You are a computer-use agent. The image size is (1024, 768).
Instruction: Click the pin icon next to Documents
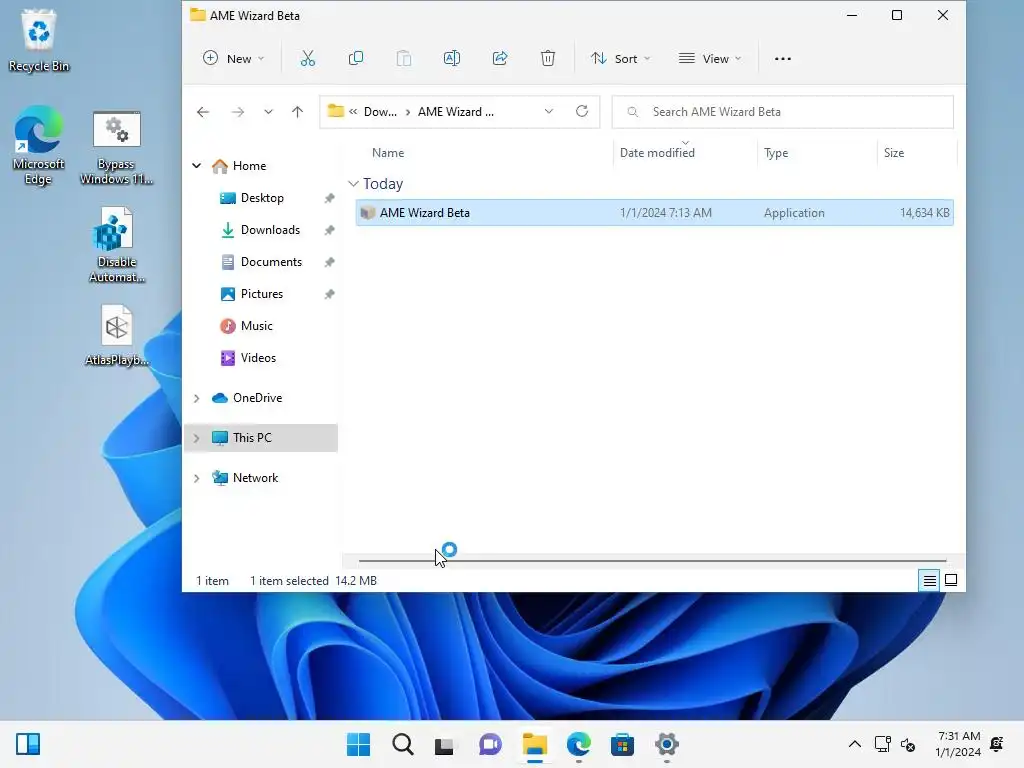[330, 263]
